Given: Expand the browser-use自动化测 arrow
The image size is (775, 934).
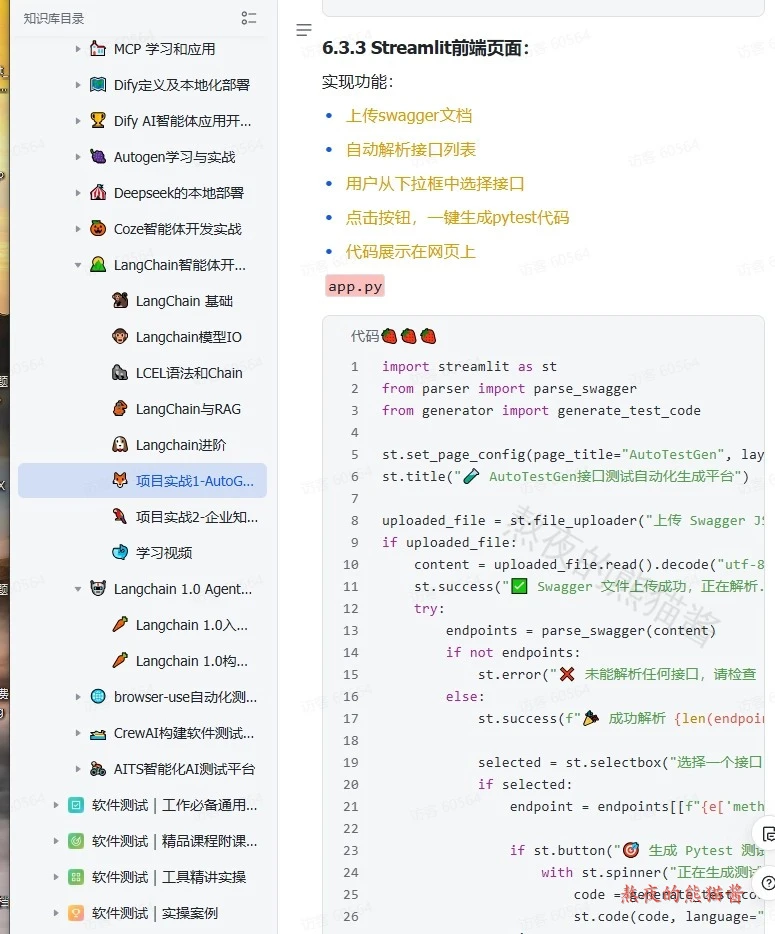Looking at the screenshot, I should click(x=77, y=697).
